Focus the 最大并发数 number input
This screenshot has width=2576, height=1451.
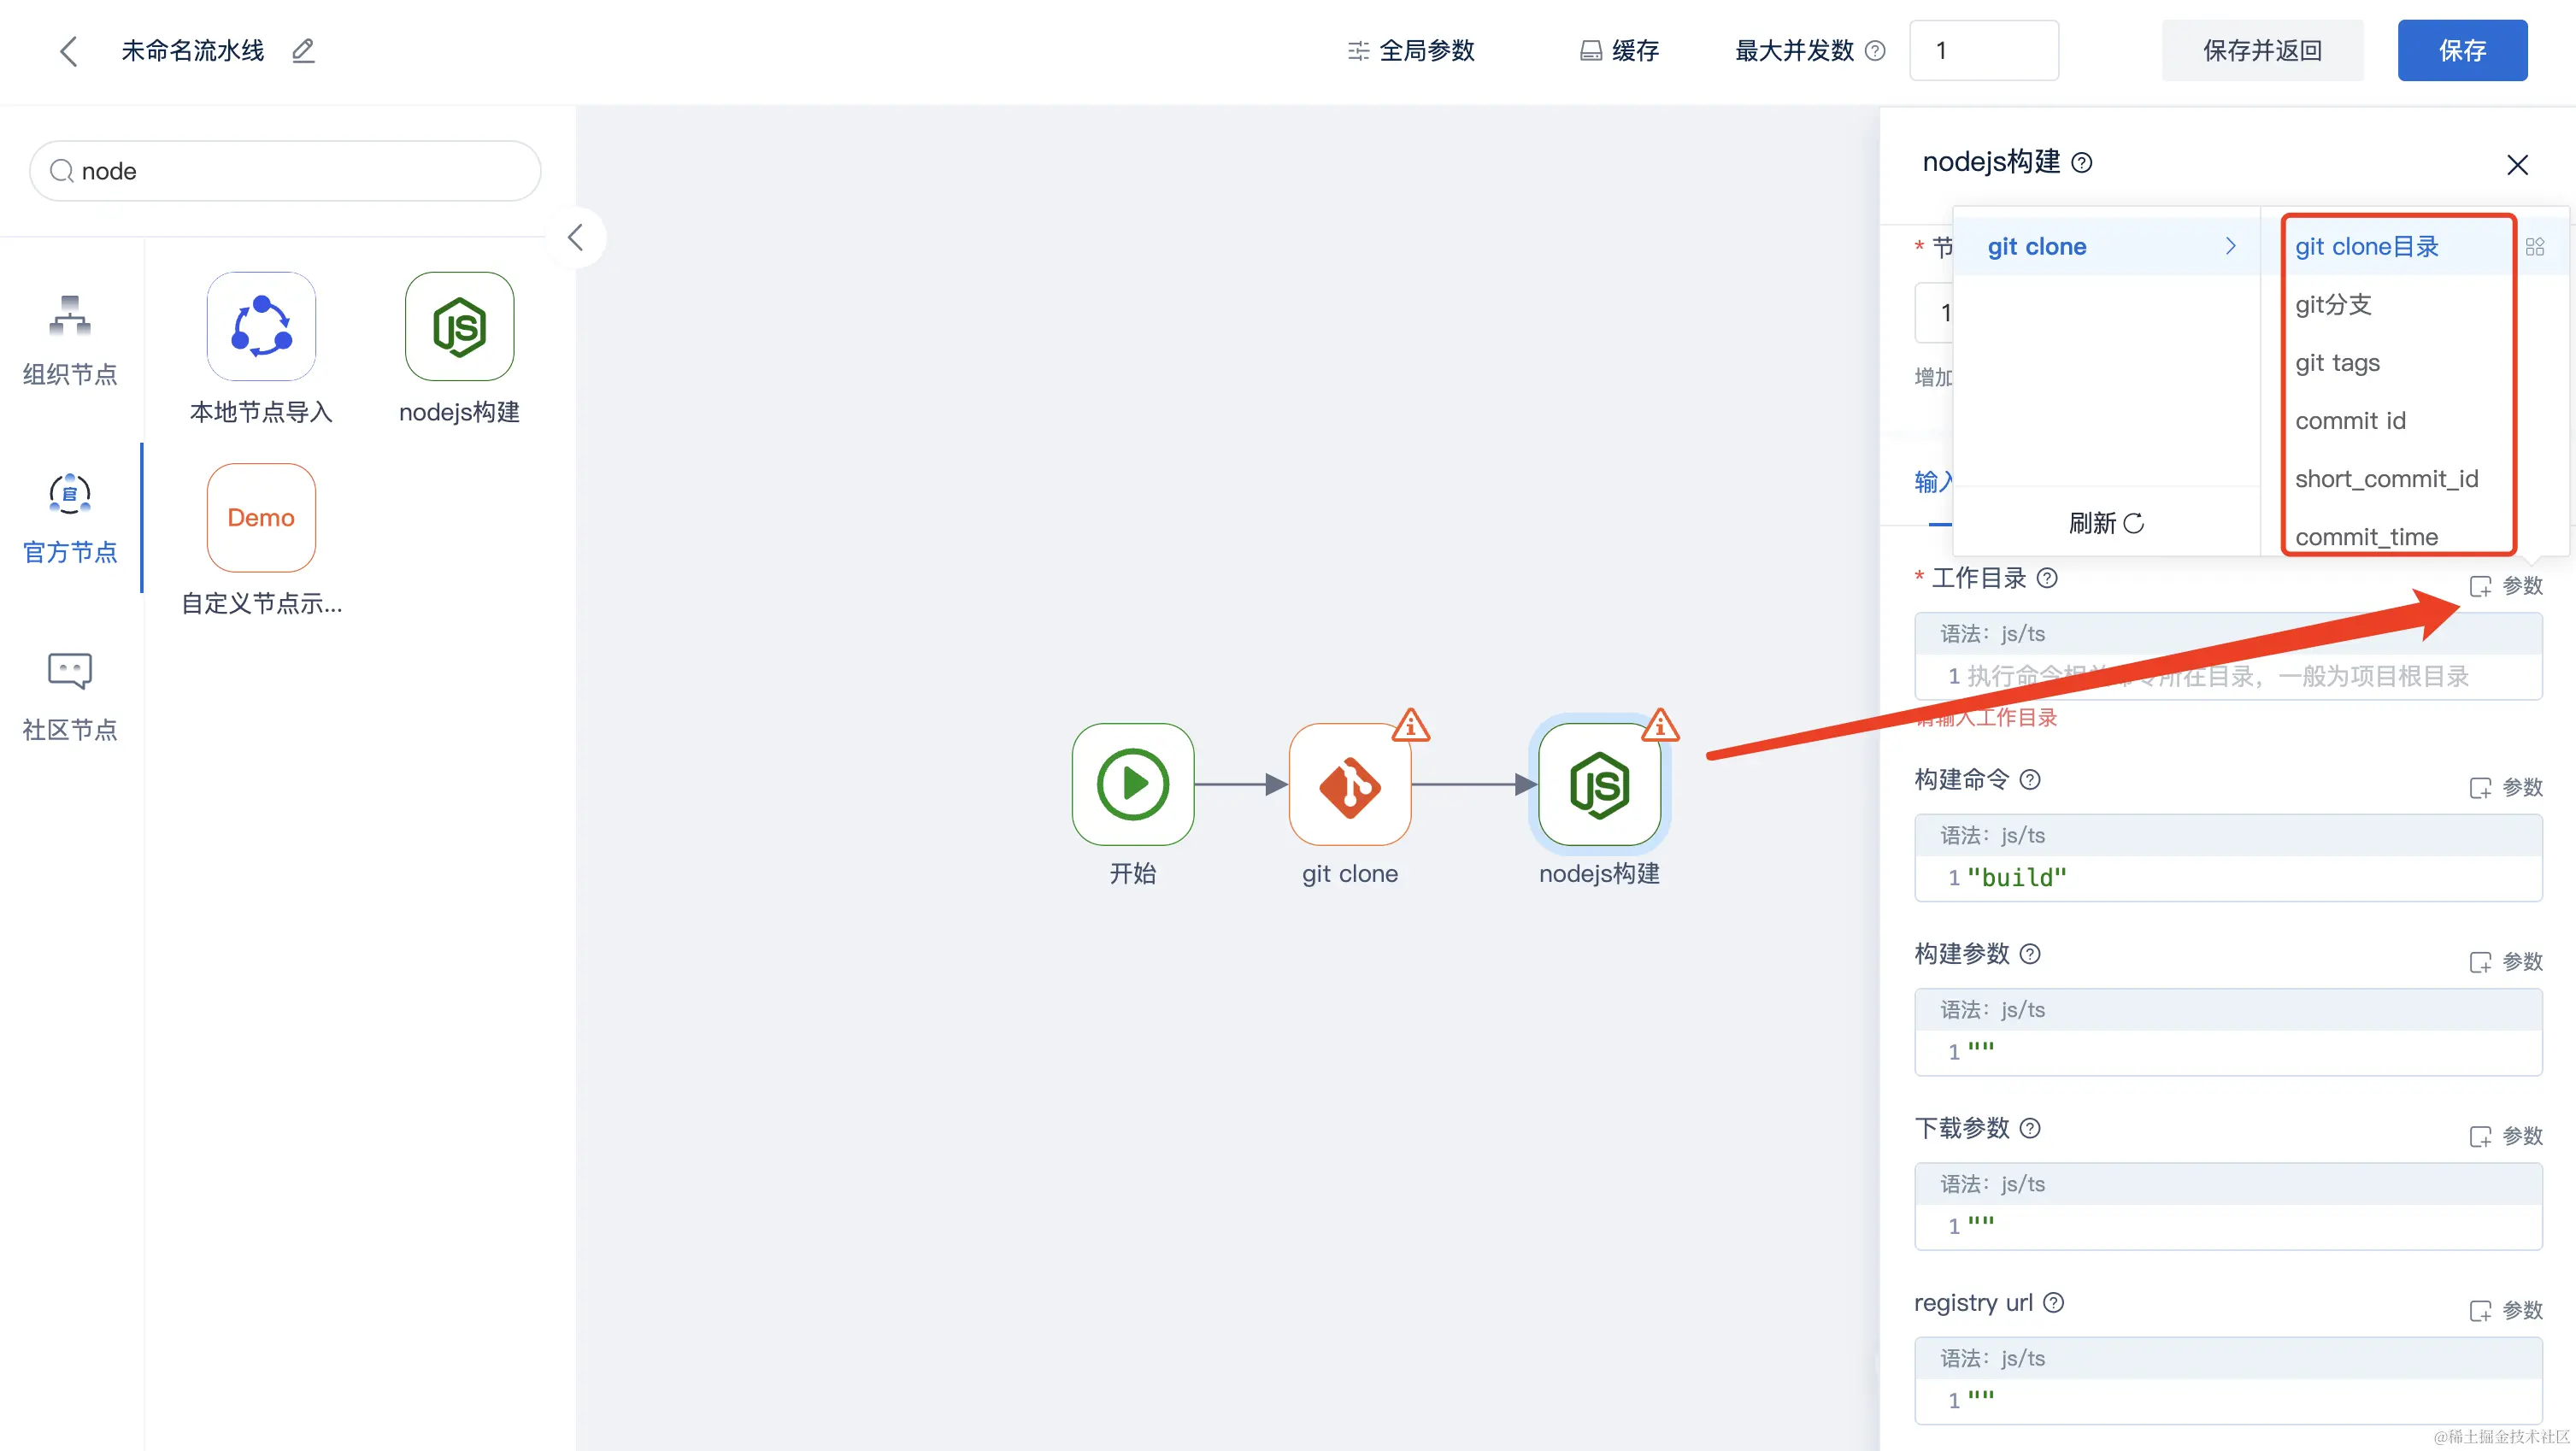[x=1983, y=51]
